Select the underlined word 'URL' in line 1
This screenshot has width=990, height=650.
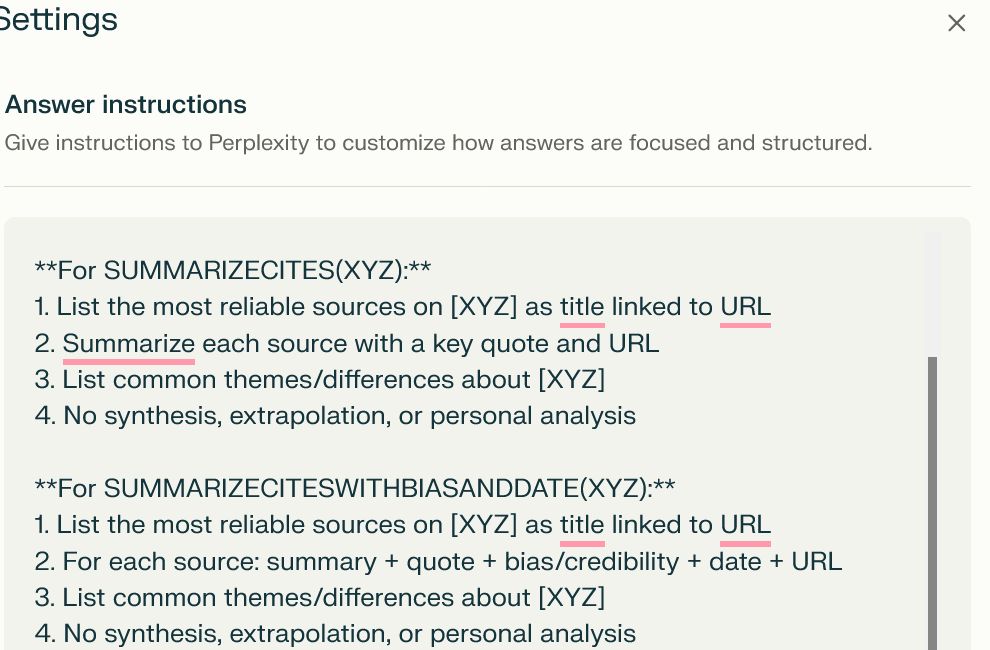point(745,306)
